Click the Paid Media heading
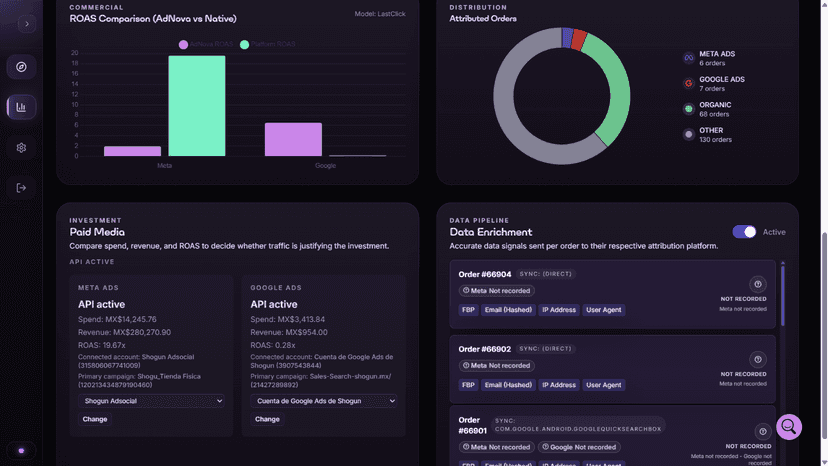 (x=97, y=232)
